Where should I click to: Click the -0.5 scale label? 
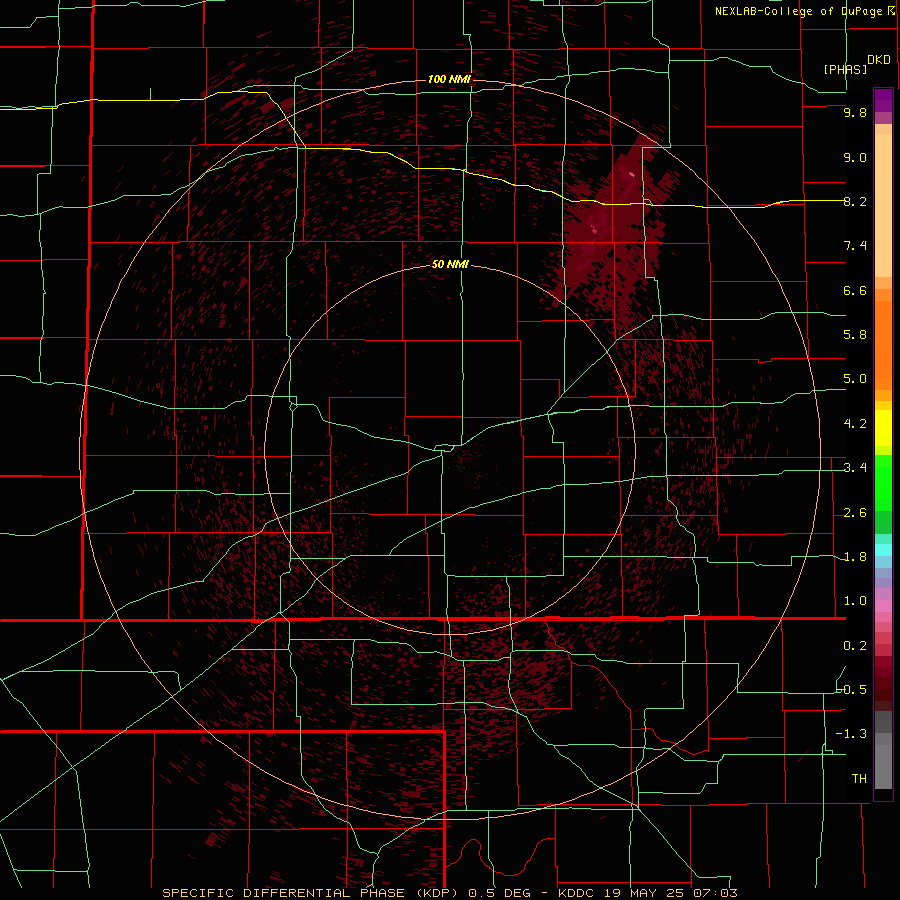pos(852,690)
